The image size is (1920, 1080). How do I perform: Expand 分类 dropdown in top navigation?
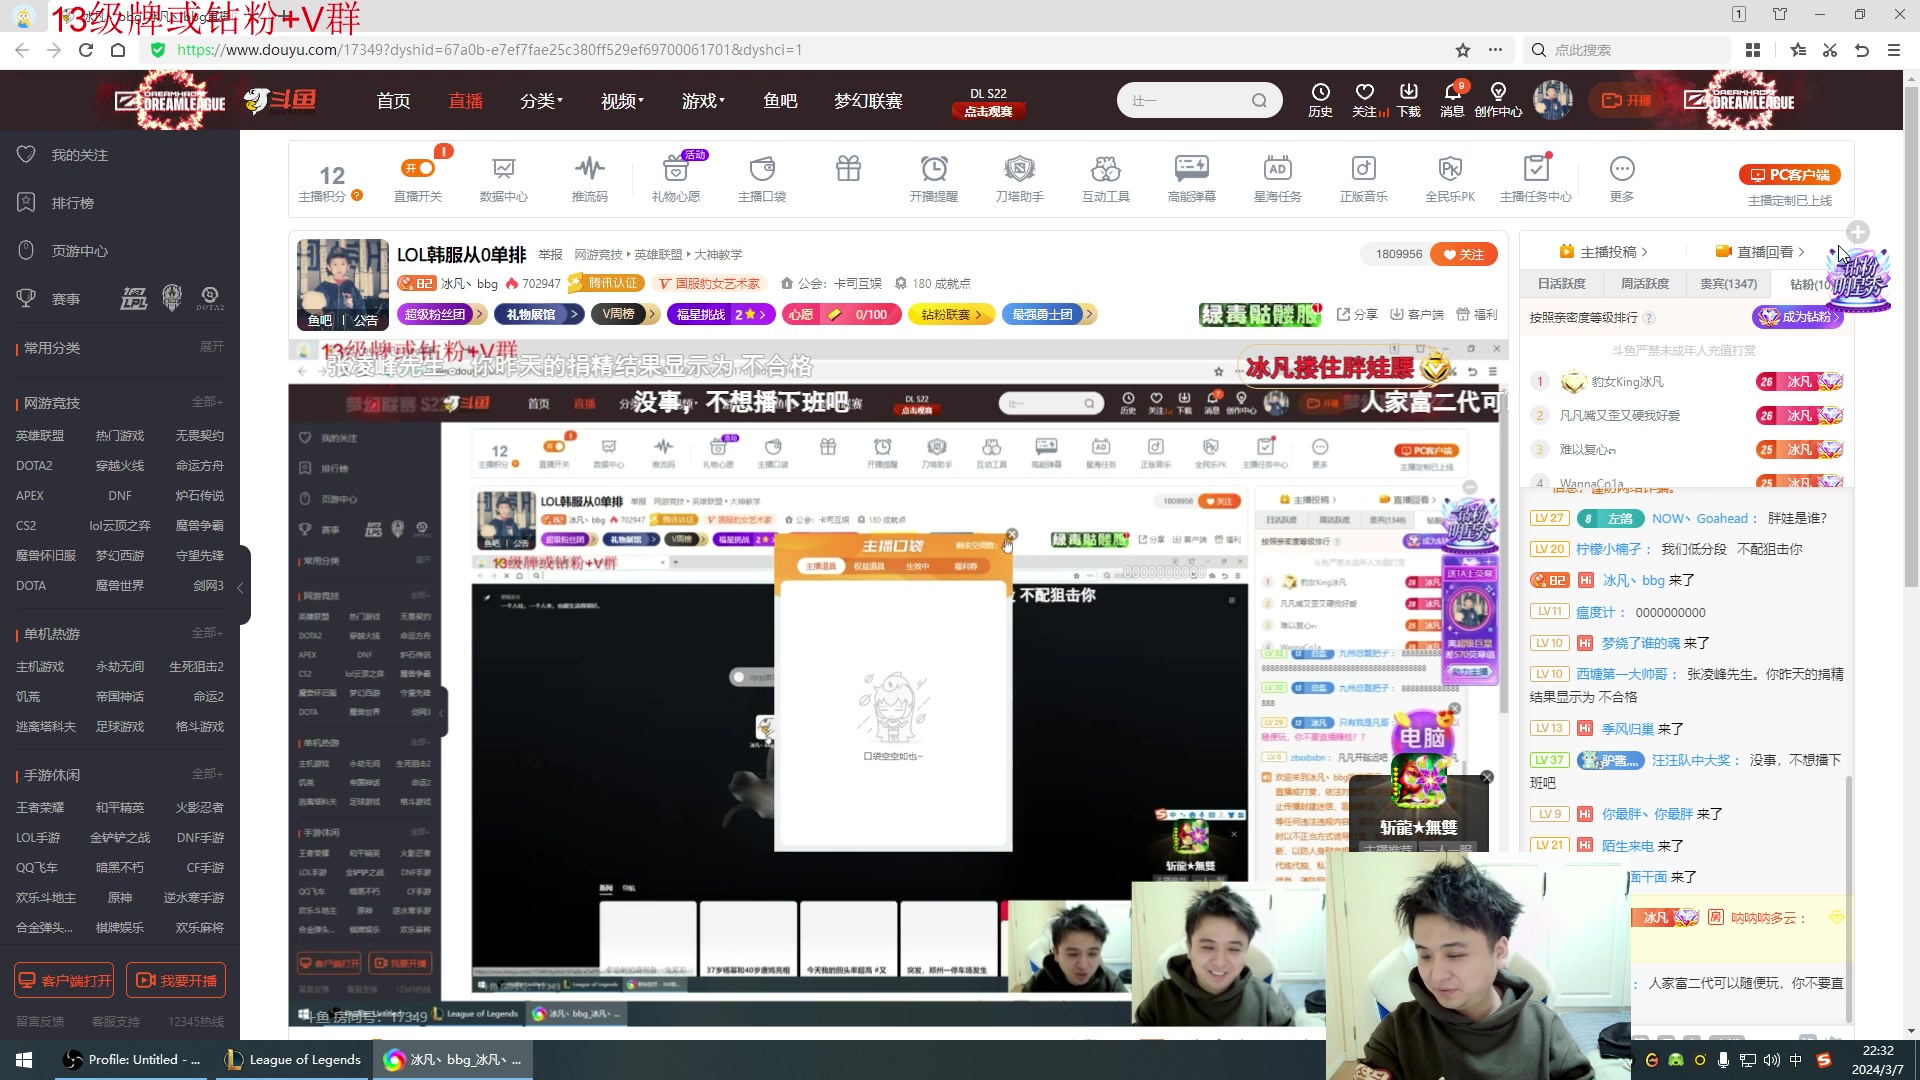541,101
